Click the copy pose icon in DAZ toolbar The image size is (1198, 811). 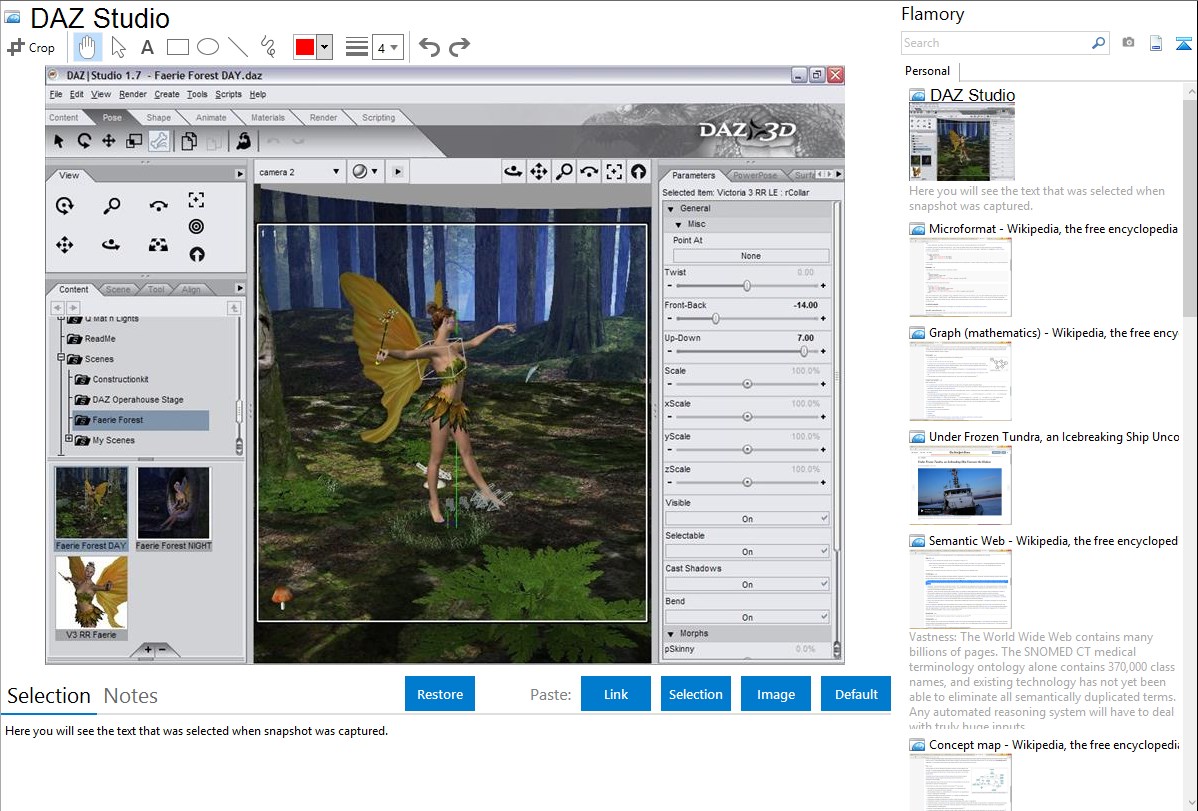(x=189, y=141)
